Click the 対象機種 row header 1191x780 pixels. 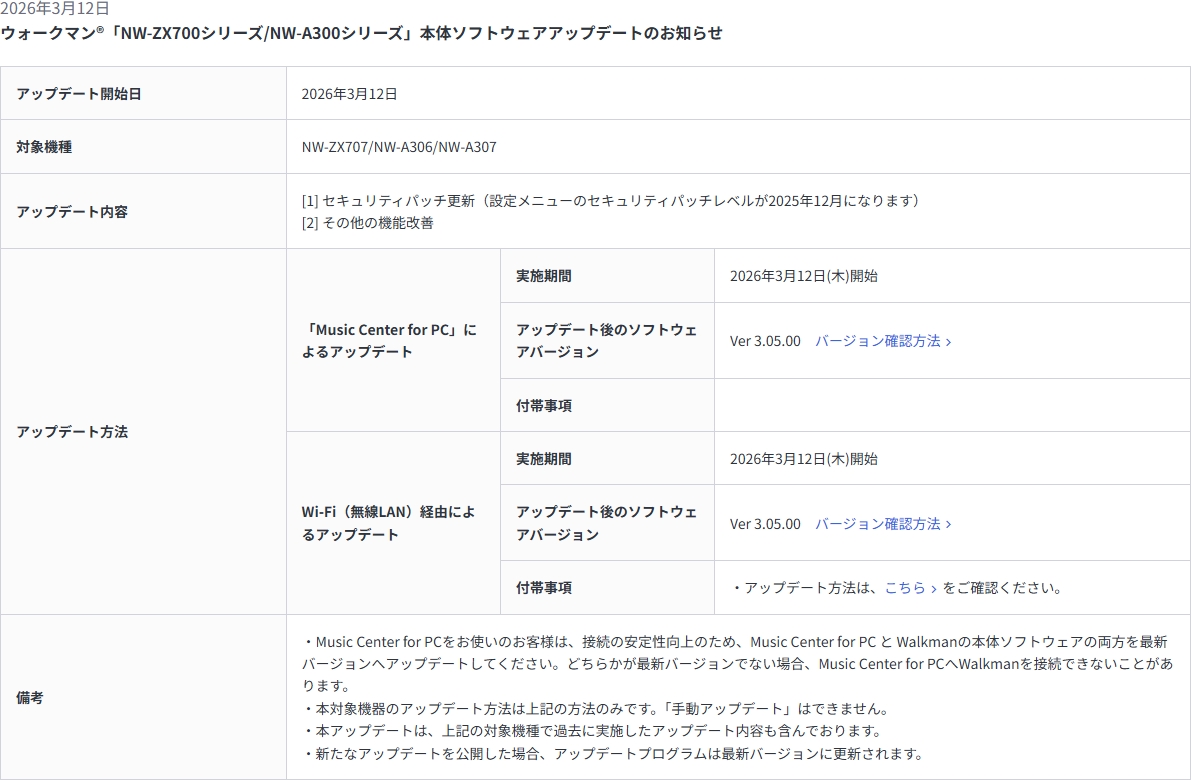44,147
